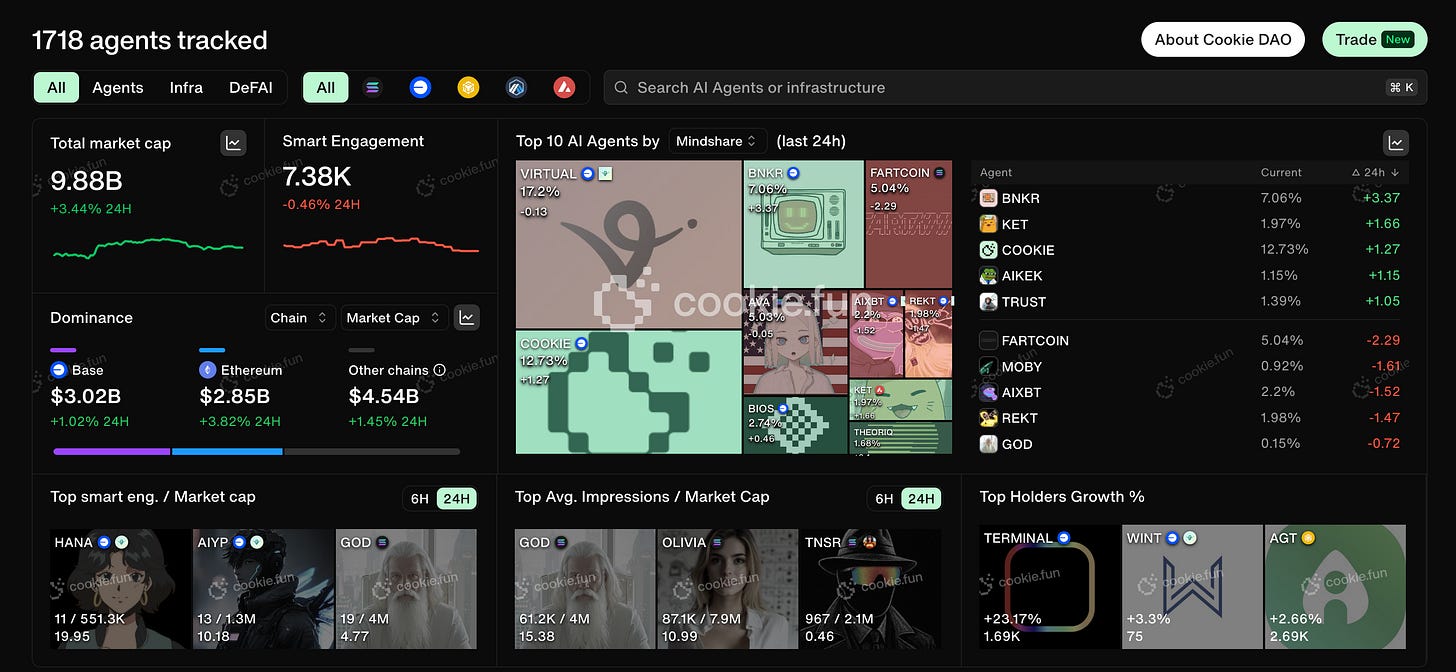This screenshot has height=672, width=1456.
Task: Switch to the Agents tab
Action: [x=118, y=88]
